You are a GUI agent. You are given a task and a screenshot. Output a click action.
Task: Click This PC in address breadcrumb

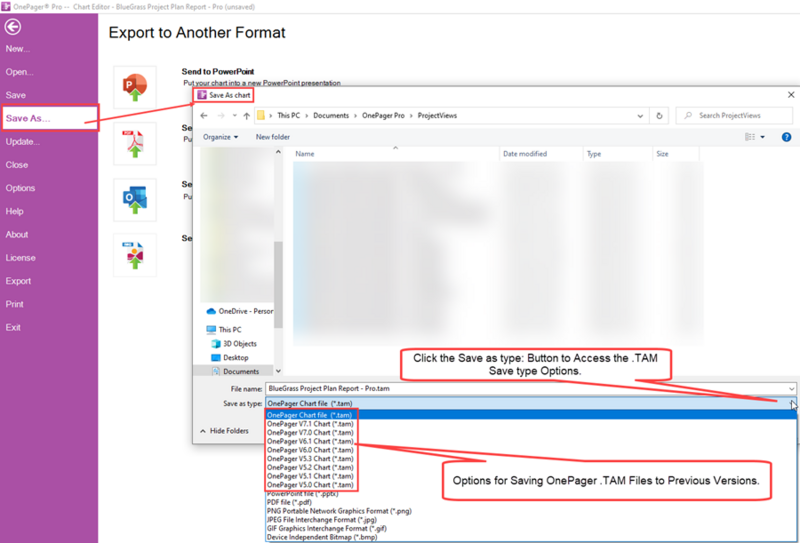(x=289, y=116)
